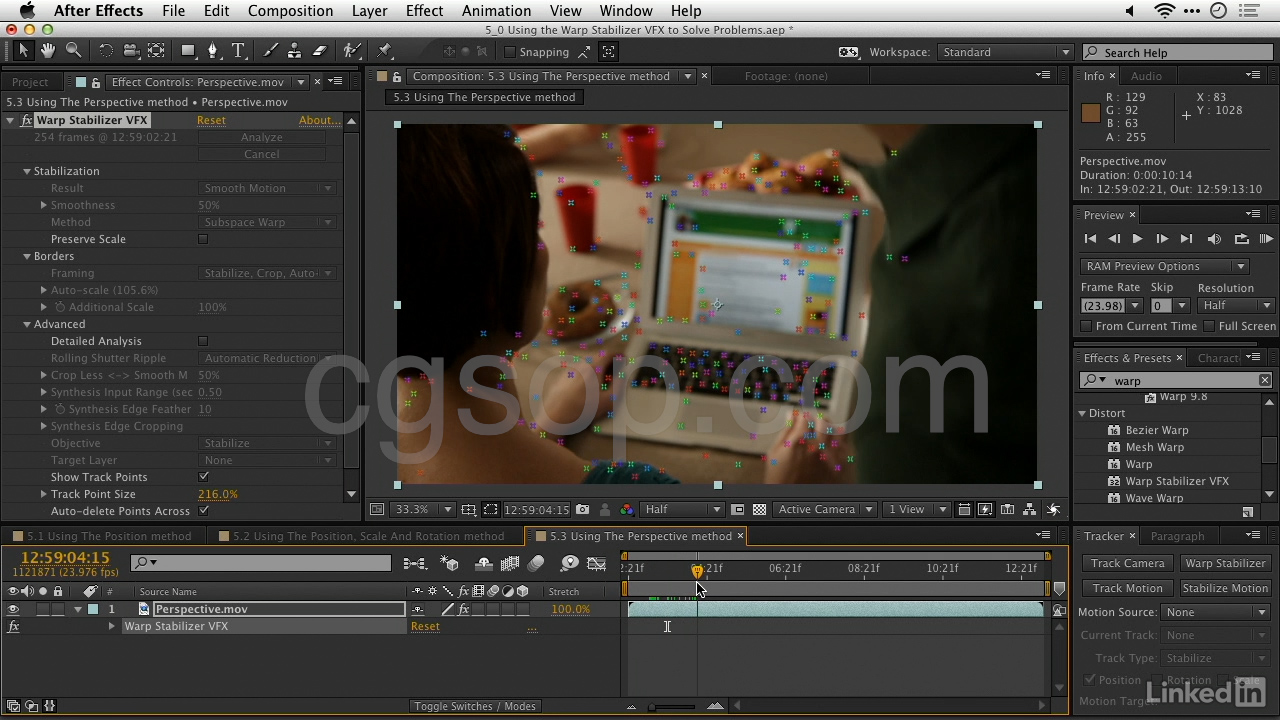
Task: Toggle the Warp Stabilizer VFX fx switch
Action: point(13,626)
